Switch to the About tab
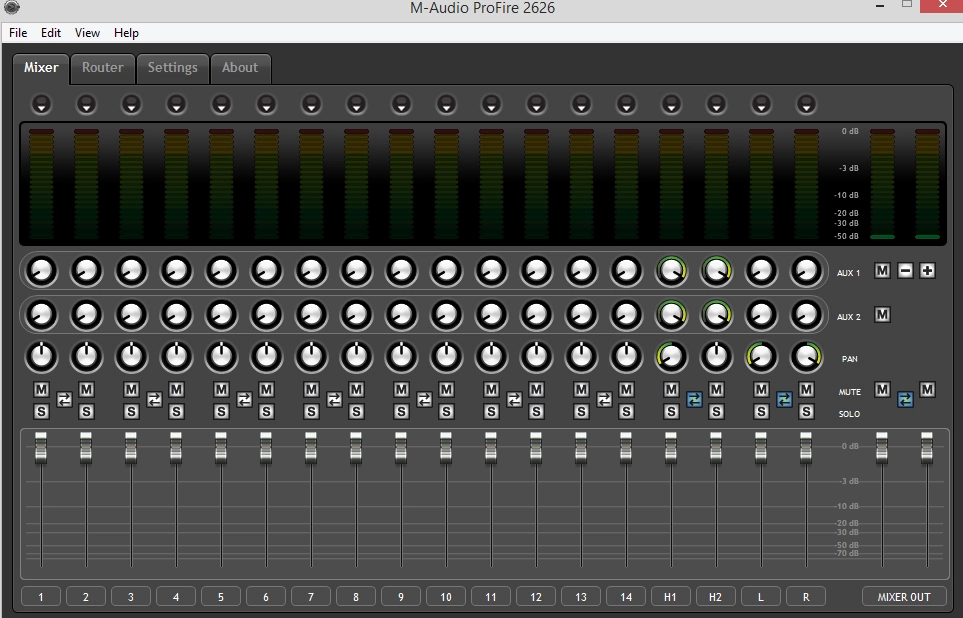 [240, 68]
